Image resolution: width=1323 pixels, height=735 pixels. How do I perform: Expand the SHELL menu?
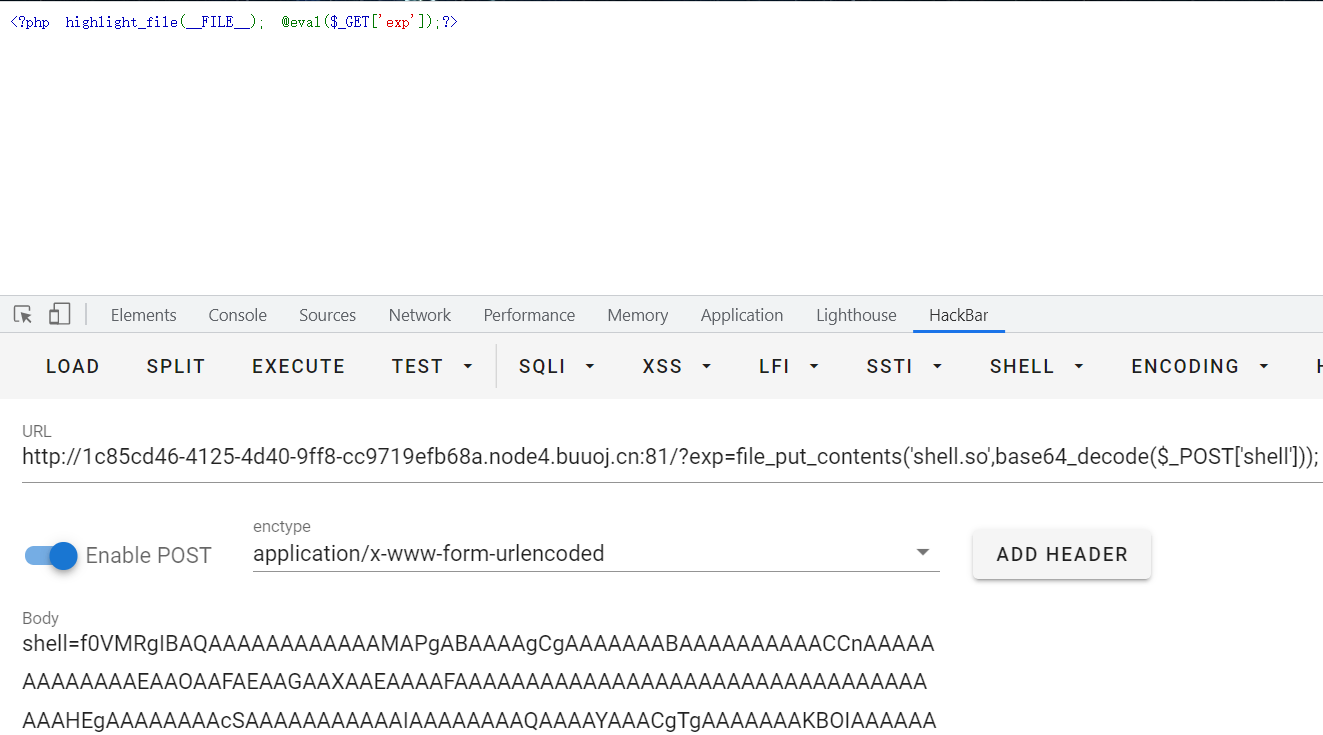click(x=1037, y=366)
